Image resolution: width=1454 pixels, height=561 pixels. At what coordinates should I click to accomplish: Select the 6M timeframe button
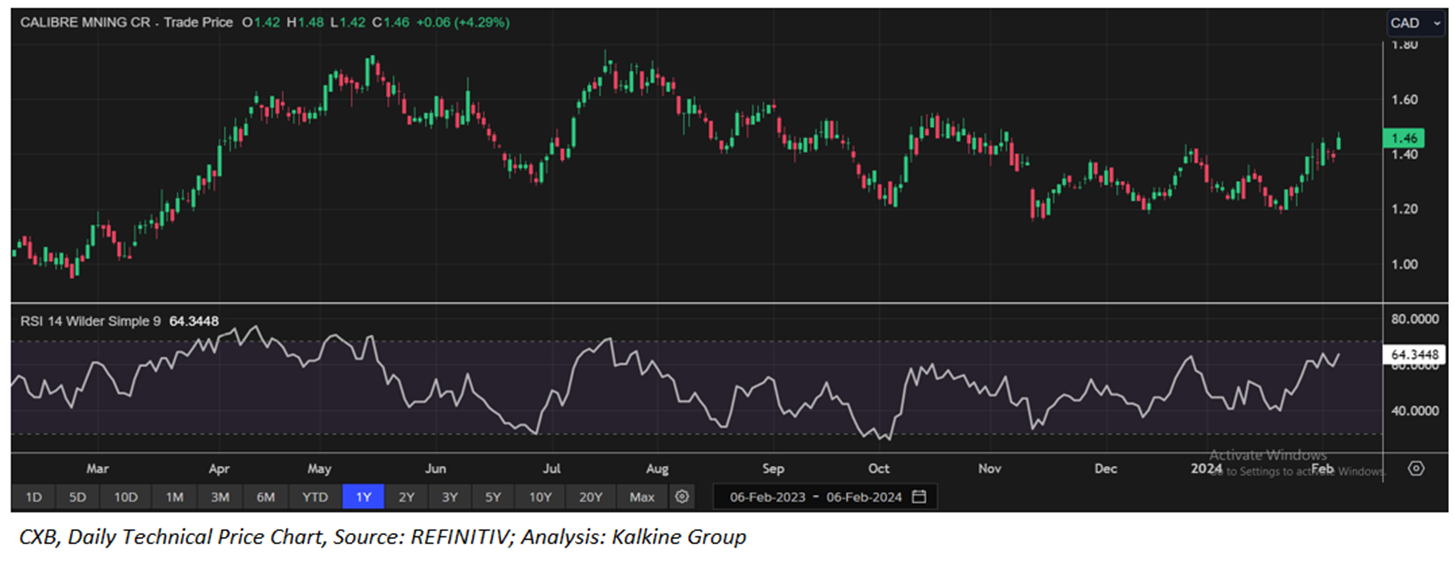[266, 497]
